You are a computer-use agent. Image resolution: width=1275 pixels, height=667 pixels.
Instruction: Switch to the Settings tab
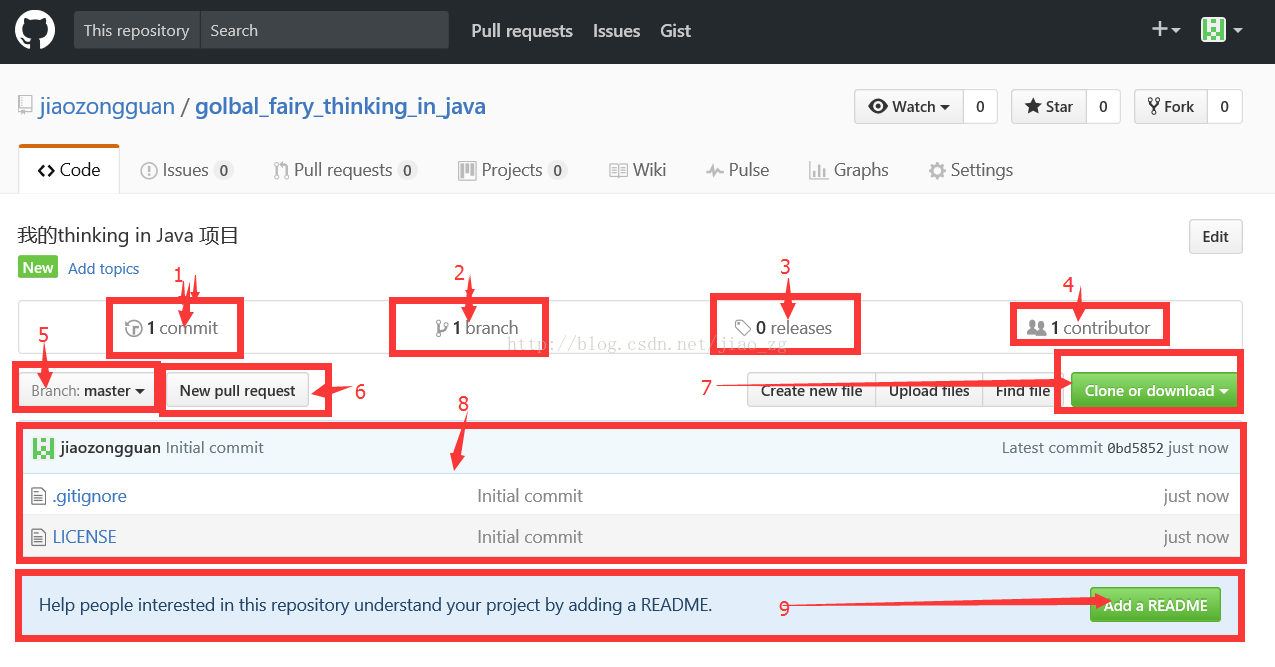click(x=971, y=170)
